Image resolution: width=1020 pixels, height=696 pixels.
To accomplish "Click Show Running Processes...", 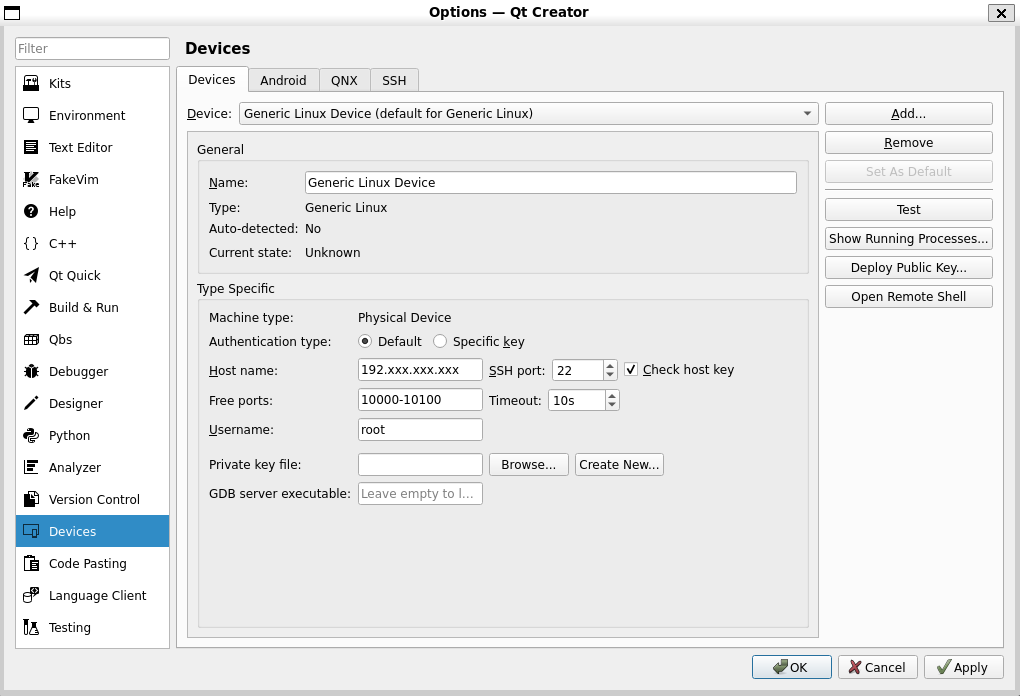I will [x=909, y=239].
